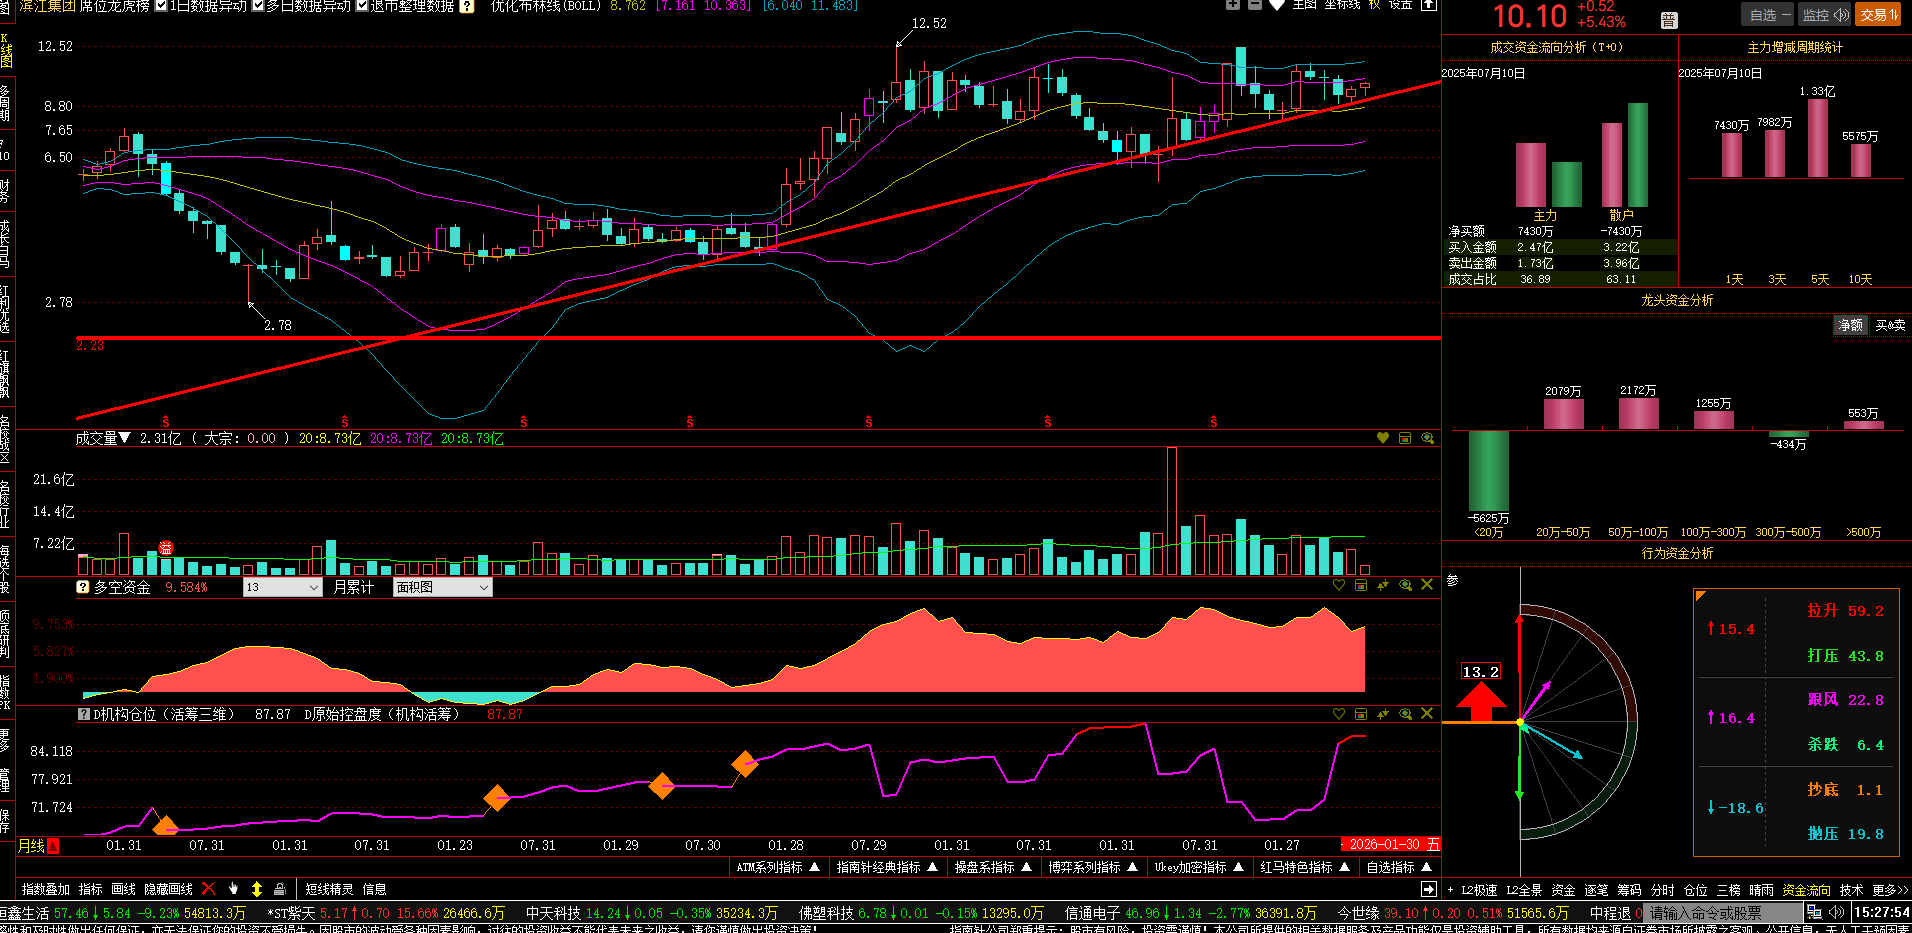Click the zoom-in plus icon above chart
The image size is (1912, 933).
pos(1233,5)
